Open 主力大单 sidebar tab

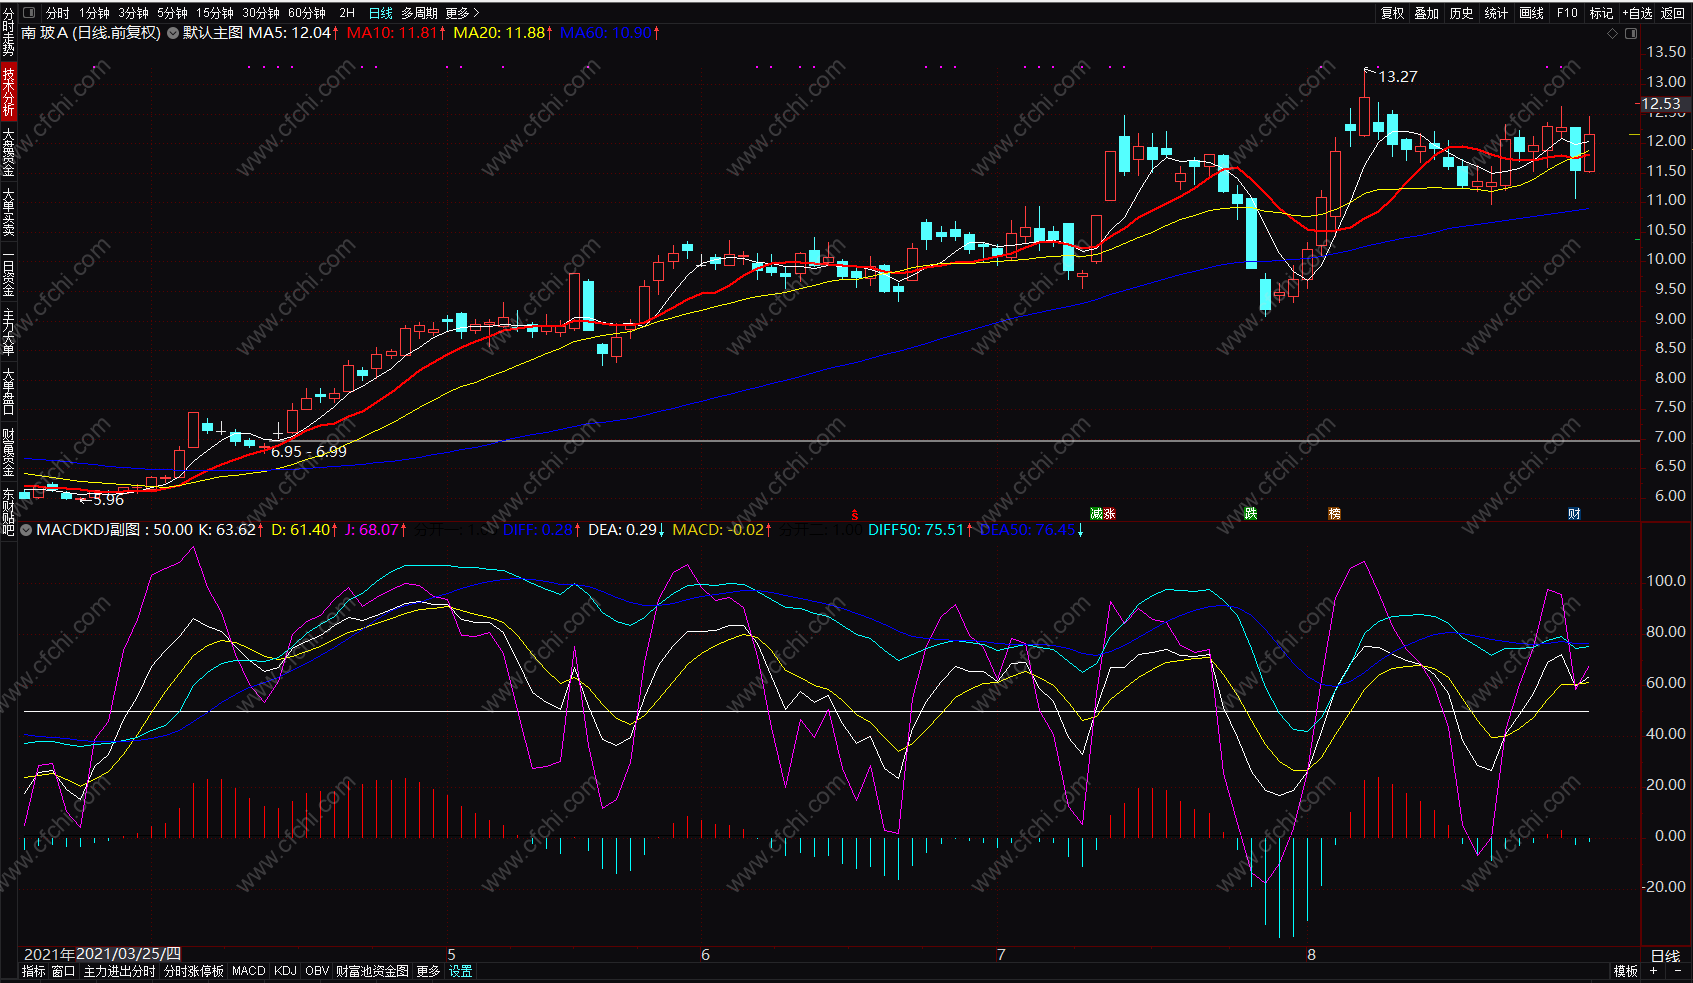tap(8, 332)
